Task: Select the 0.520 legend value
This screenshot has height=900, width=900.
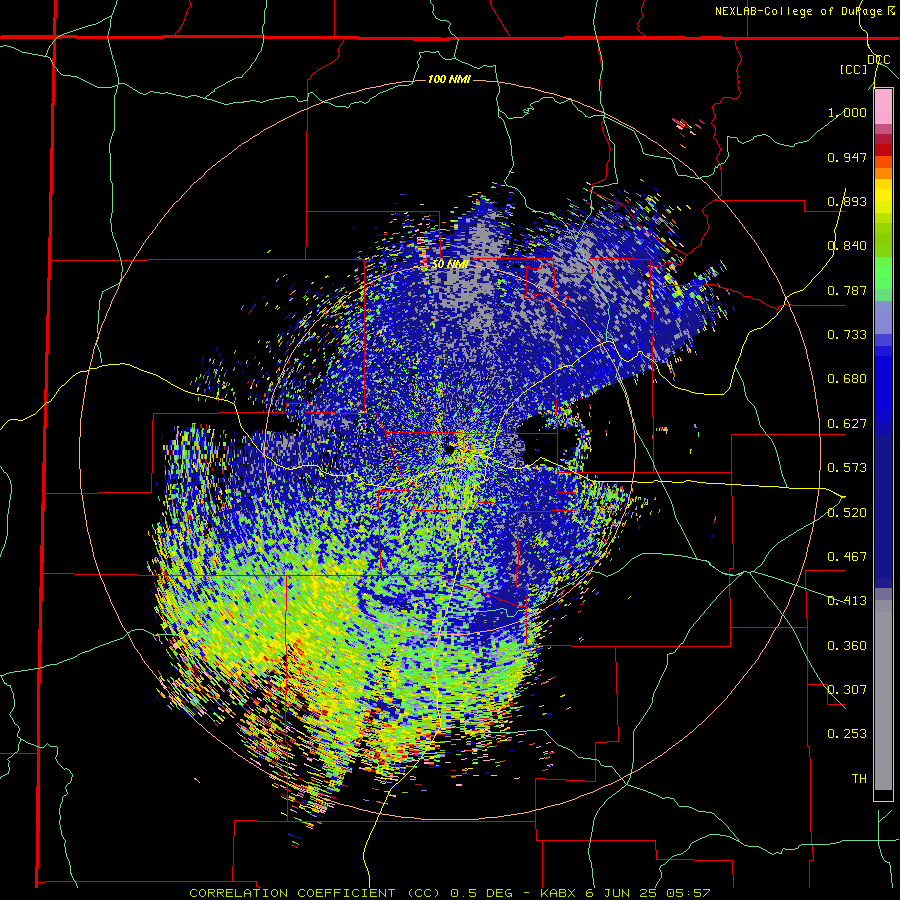Action: coord(847,512)
